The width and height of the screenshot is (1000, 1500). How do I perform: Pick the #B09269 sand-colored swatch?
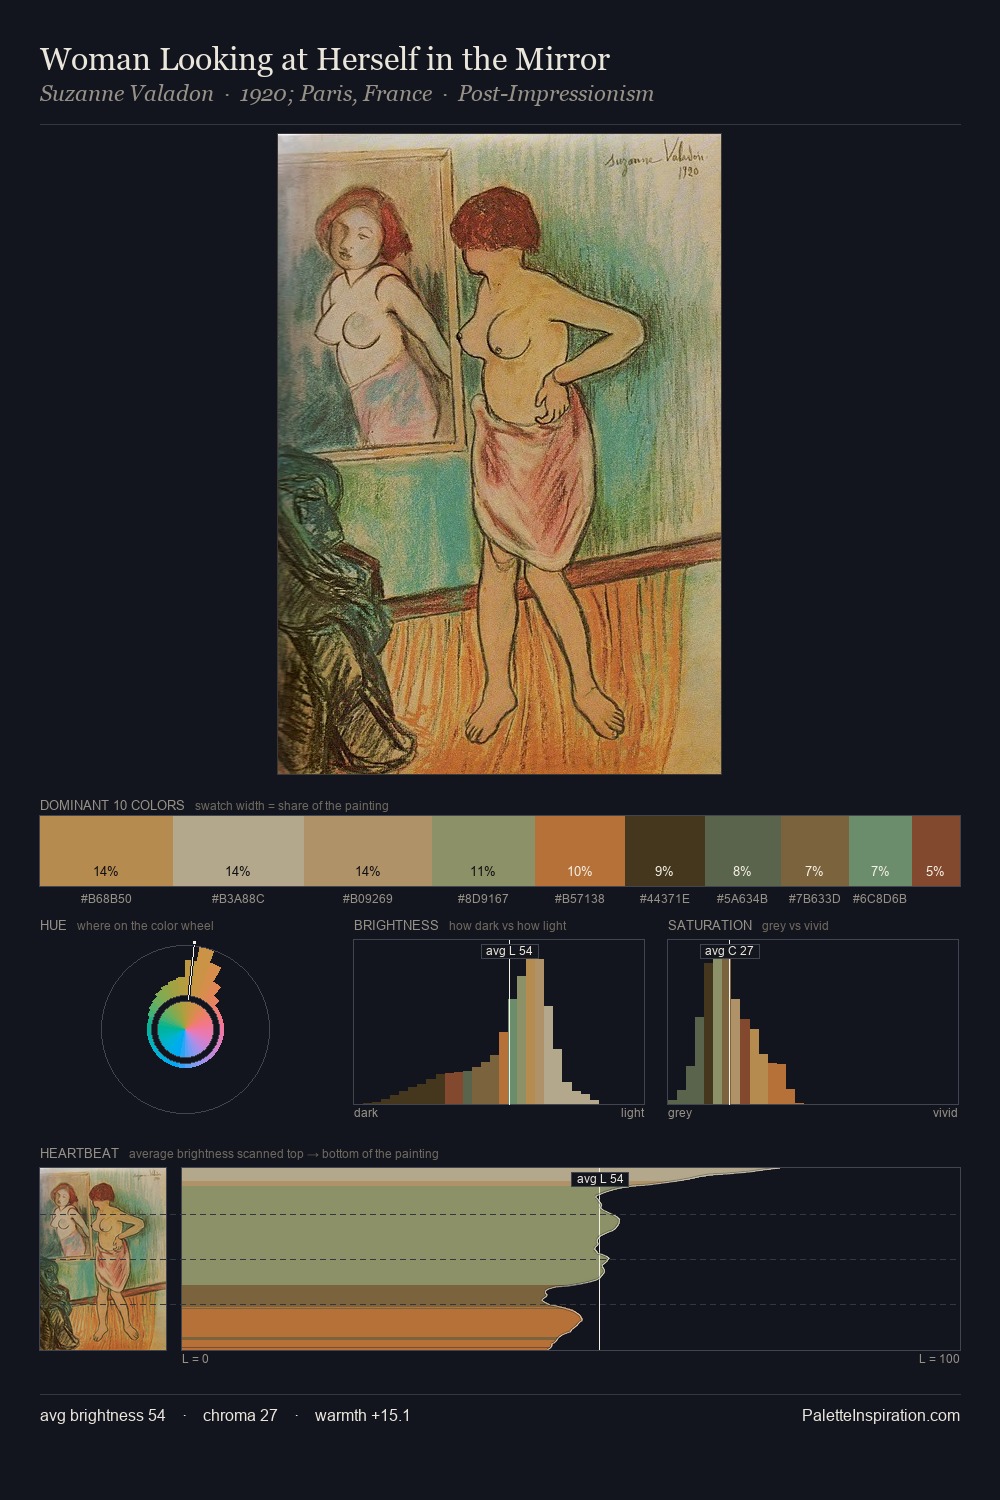click(368, 851)
